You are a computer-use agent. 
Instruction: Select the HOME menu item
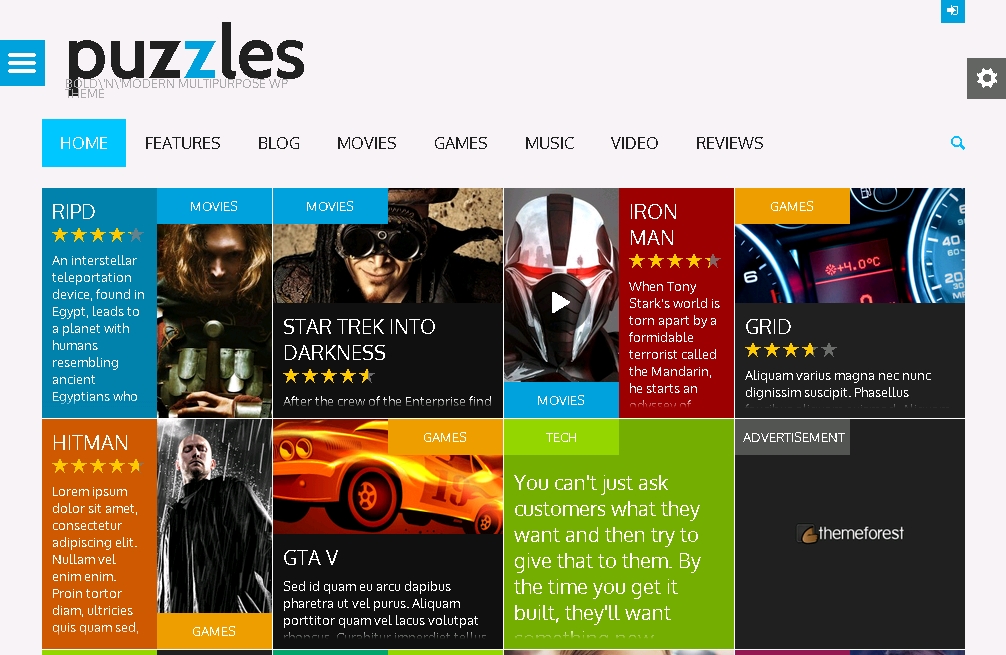84,143
